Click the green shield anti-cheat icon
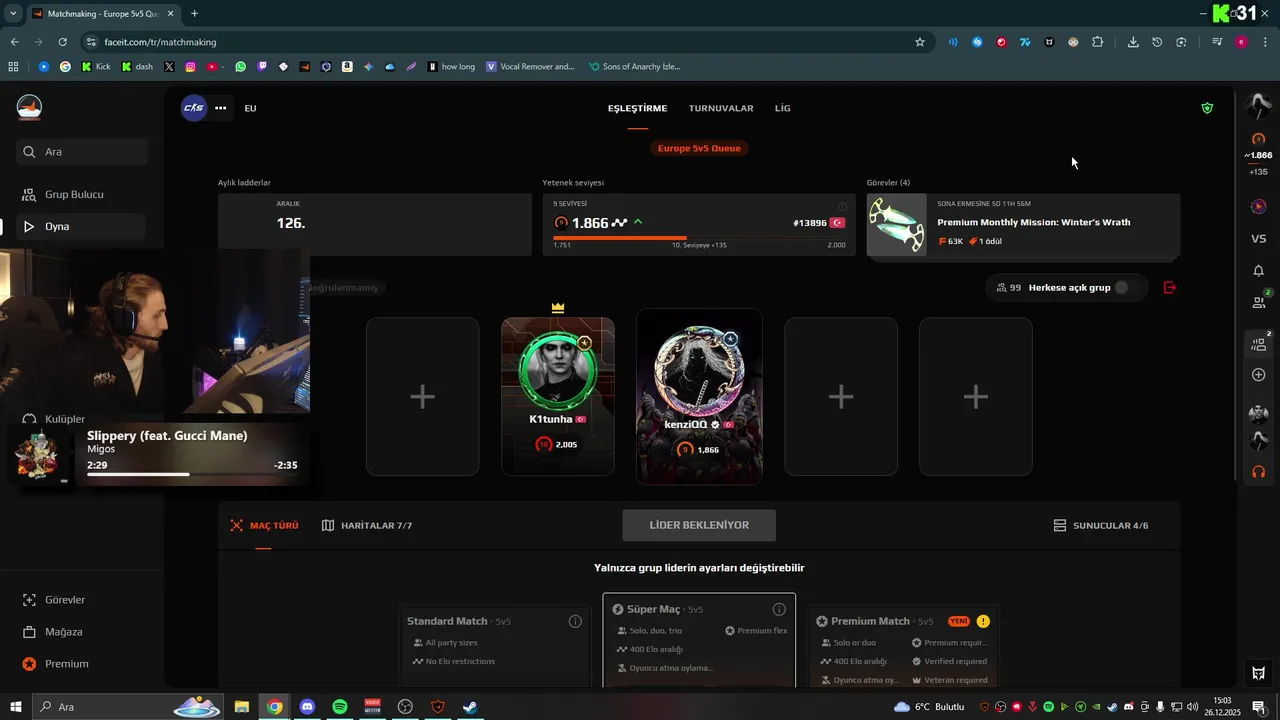1280x720 pixels. click(1207, 108)
